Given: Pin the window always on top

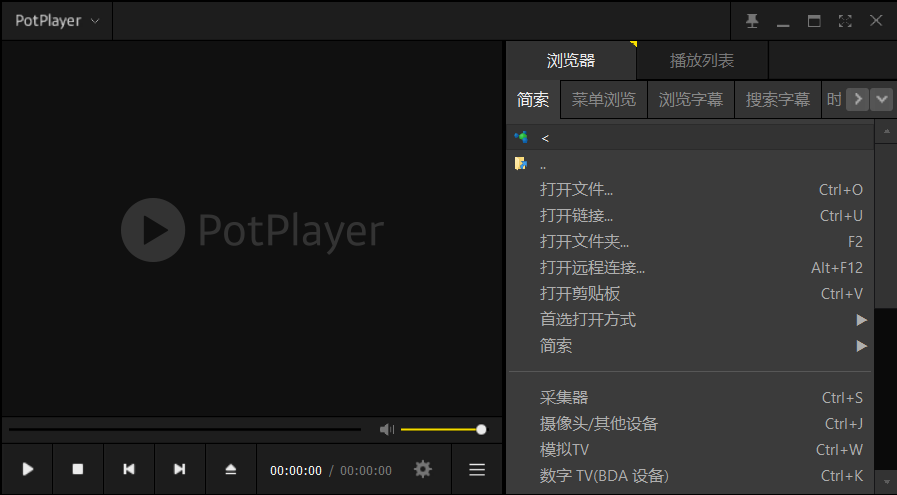Looking at the screenshot, I should (752, 21).
